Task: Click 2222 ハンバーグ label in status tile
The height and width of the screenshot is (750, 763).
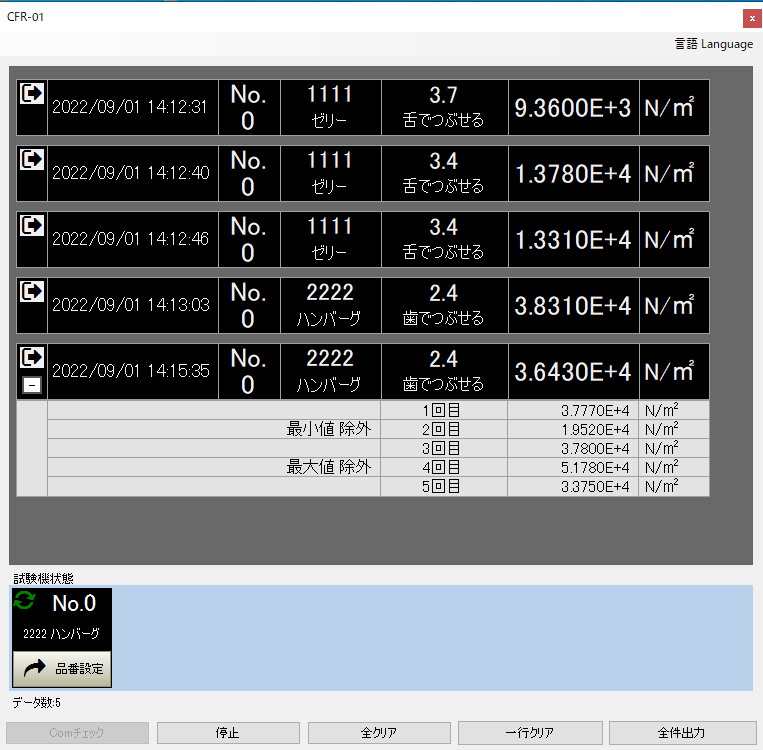Action: [x=61, y=633]
